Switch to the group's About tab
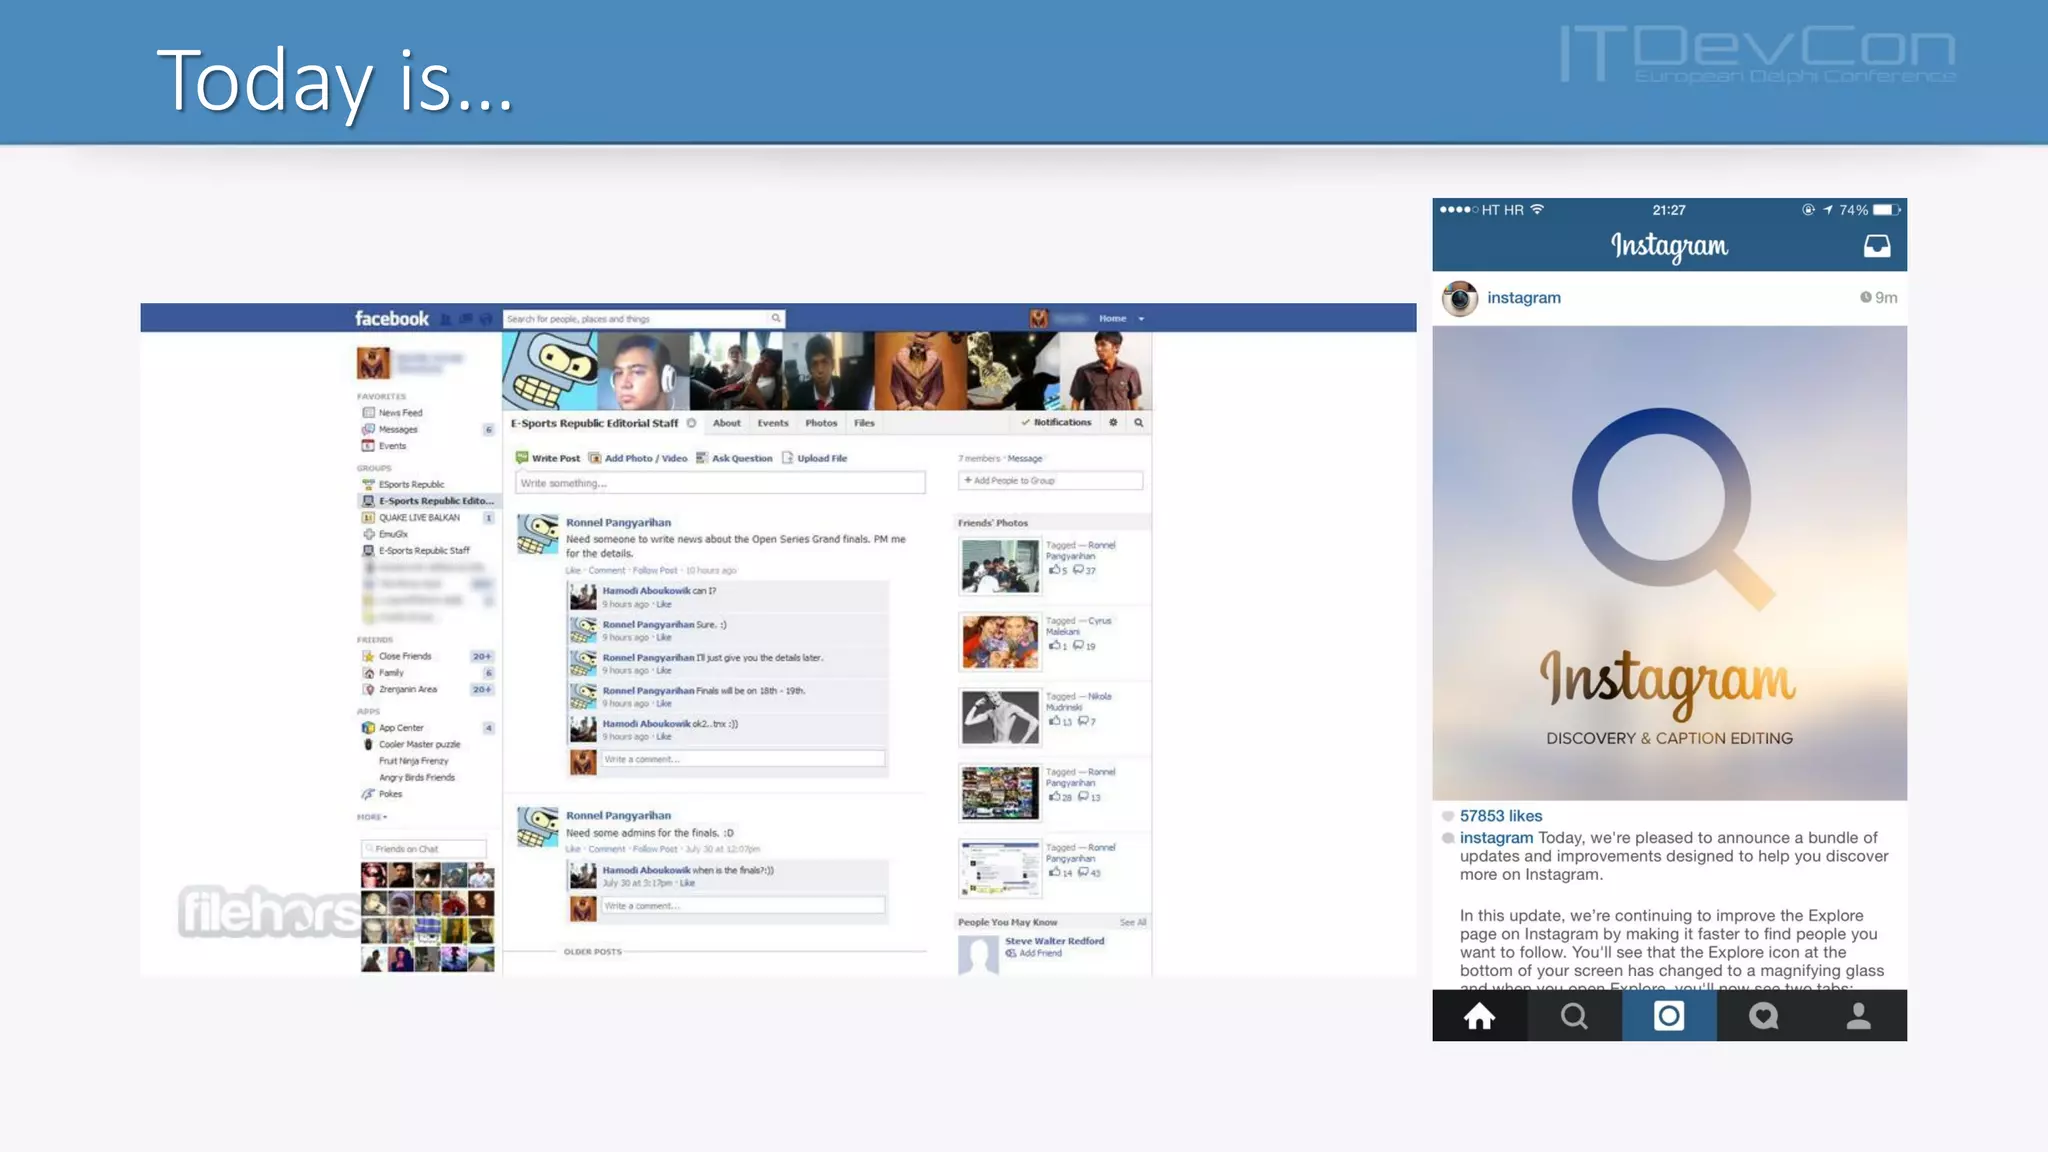The image size is (2048, 1152). 726,423
